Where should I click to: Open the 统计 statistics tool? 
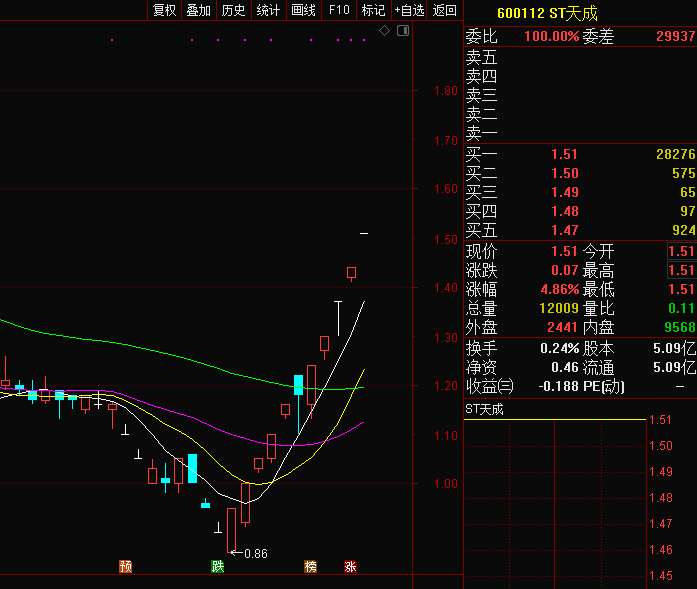(268, 10)
